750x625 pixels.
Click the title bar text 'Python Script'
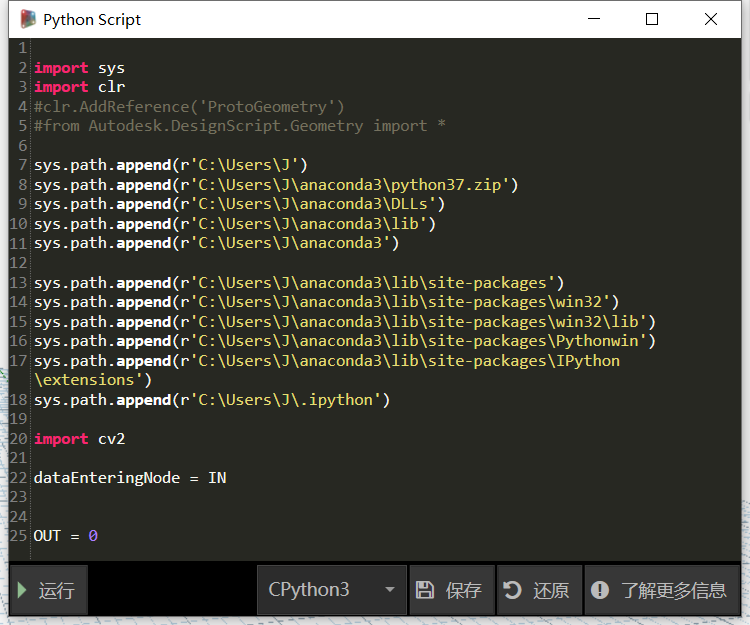click(92, 20)
